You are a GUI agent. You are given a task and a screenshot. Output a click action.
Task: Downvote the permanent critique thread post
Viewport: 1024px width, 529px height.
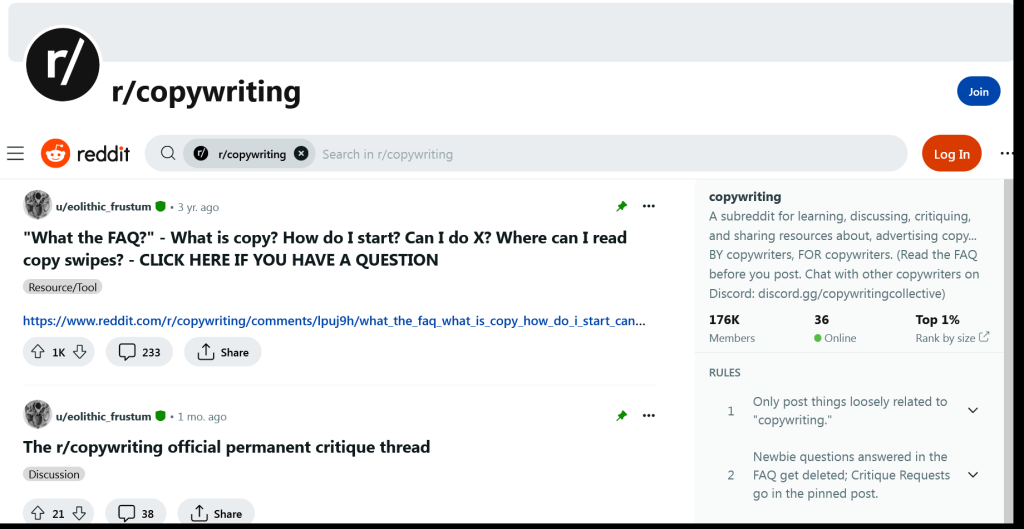click(x=78, y=514)
